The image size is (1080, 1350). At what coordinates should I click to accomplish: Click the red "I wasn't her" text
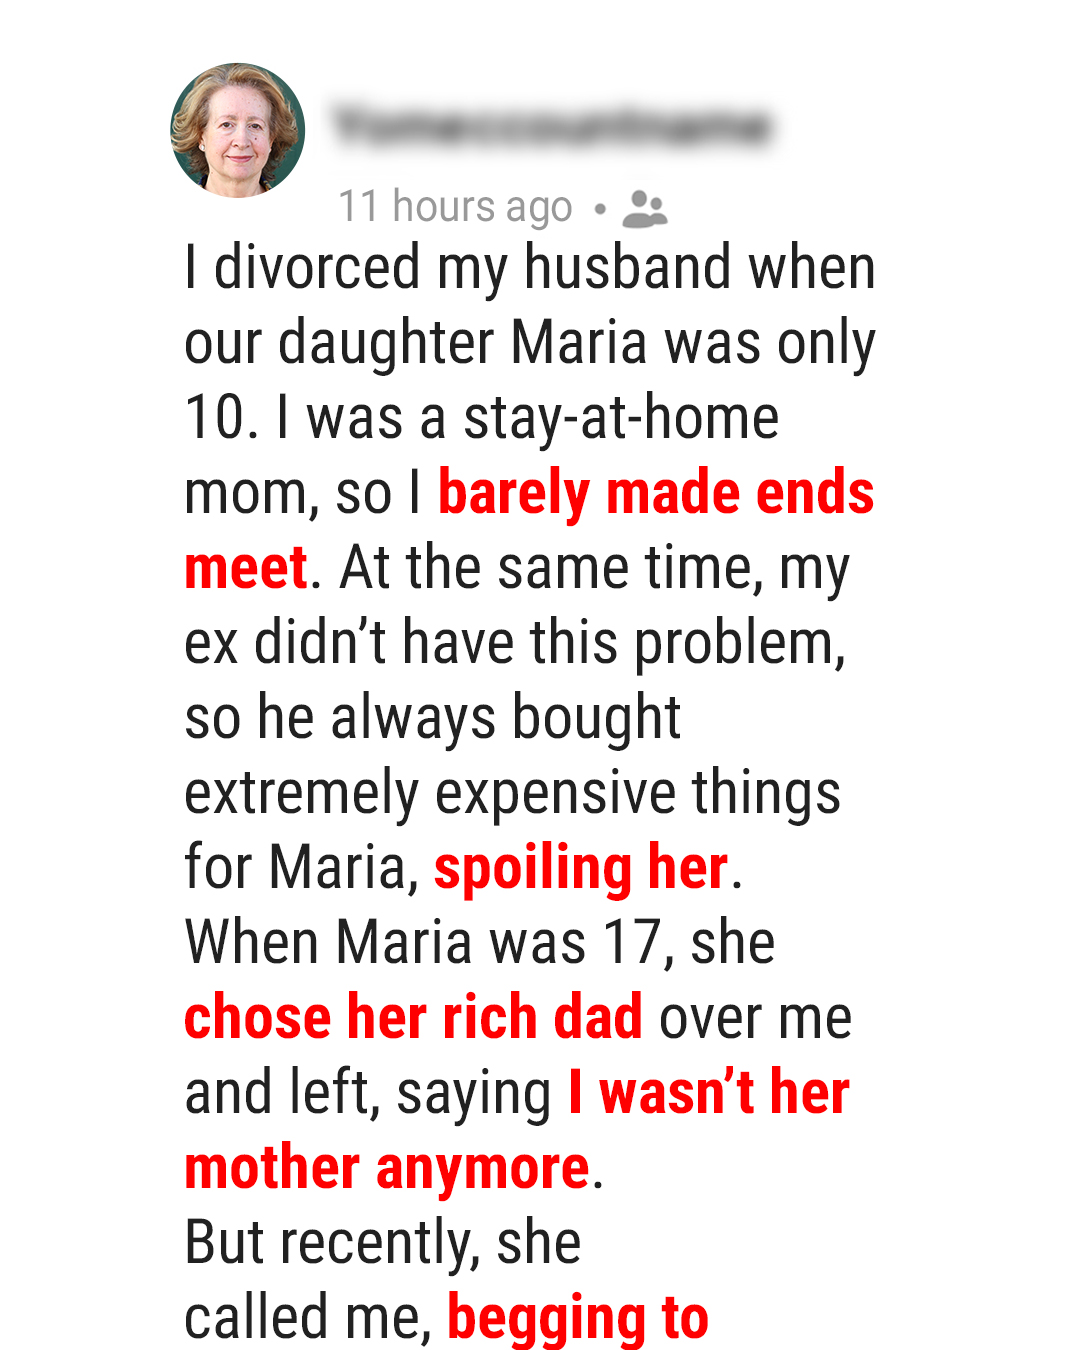tap(709, 1092)
